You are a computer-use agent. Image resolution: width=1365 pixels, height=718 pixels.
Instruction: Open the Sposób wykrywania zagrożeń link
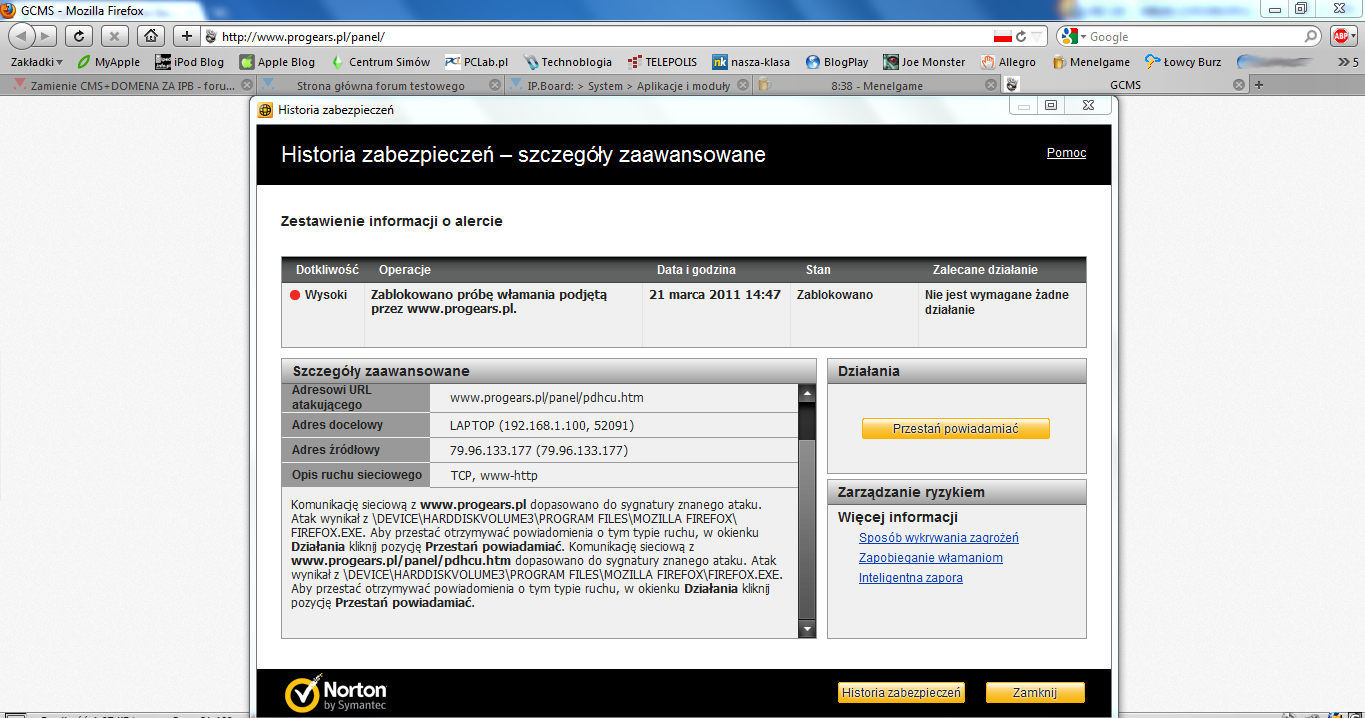click(938, 538)
